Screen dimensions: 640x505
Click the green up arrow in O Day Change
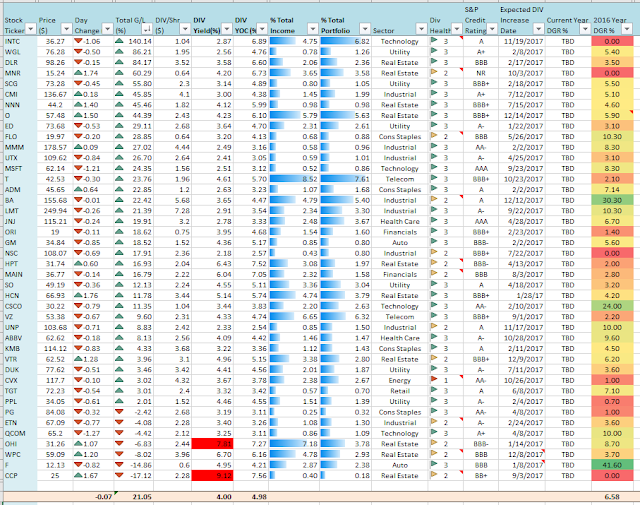pos(78,115)
